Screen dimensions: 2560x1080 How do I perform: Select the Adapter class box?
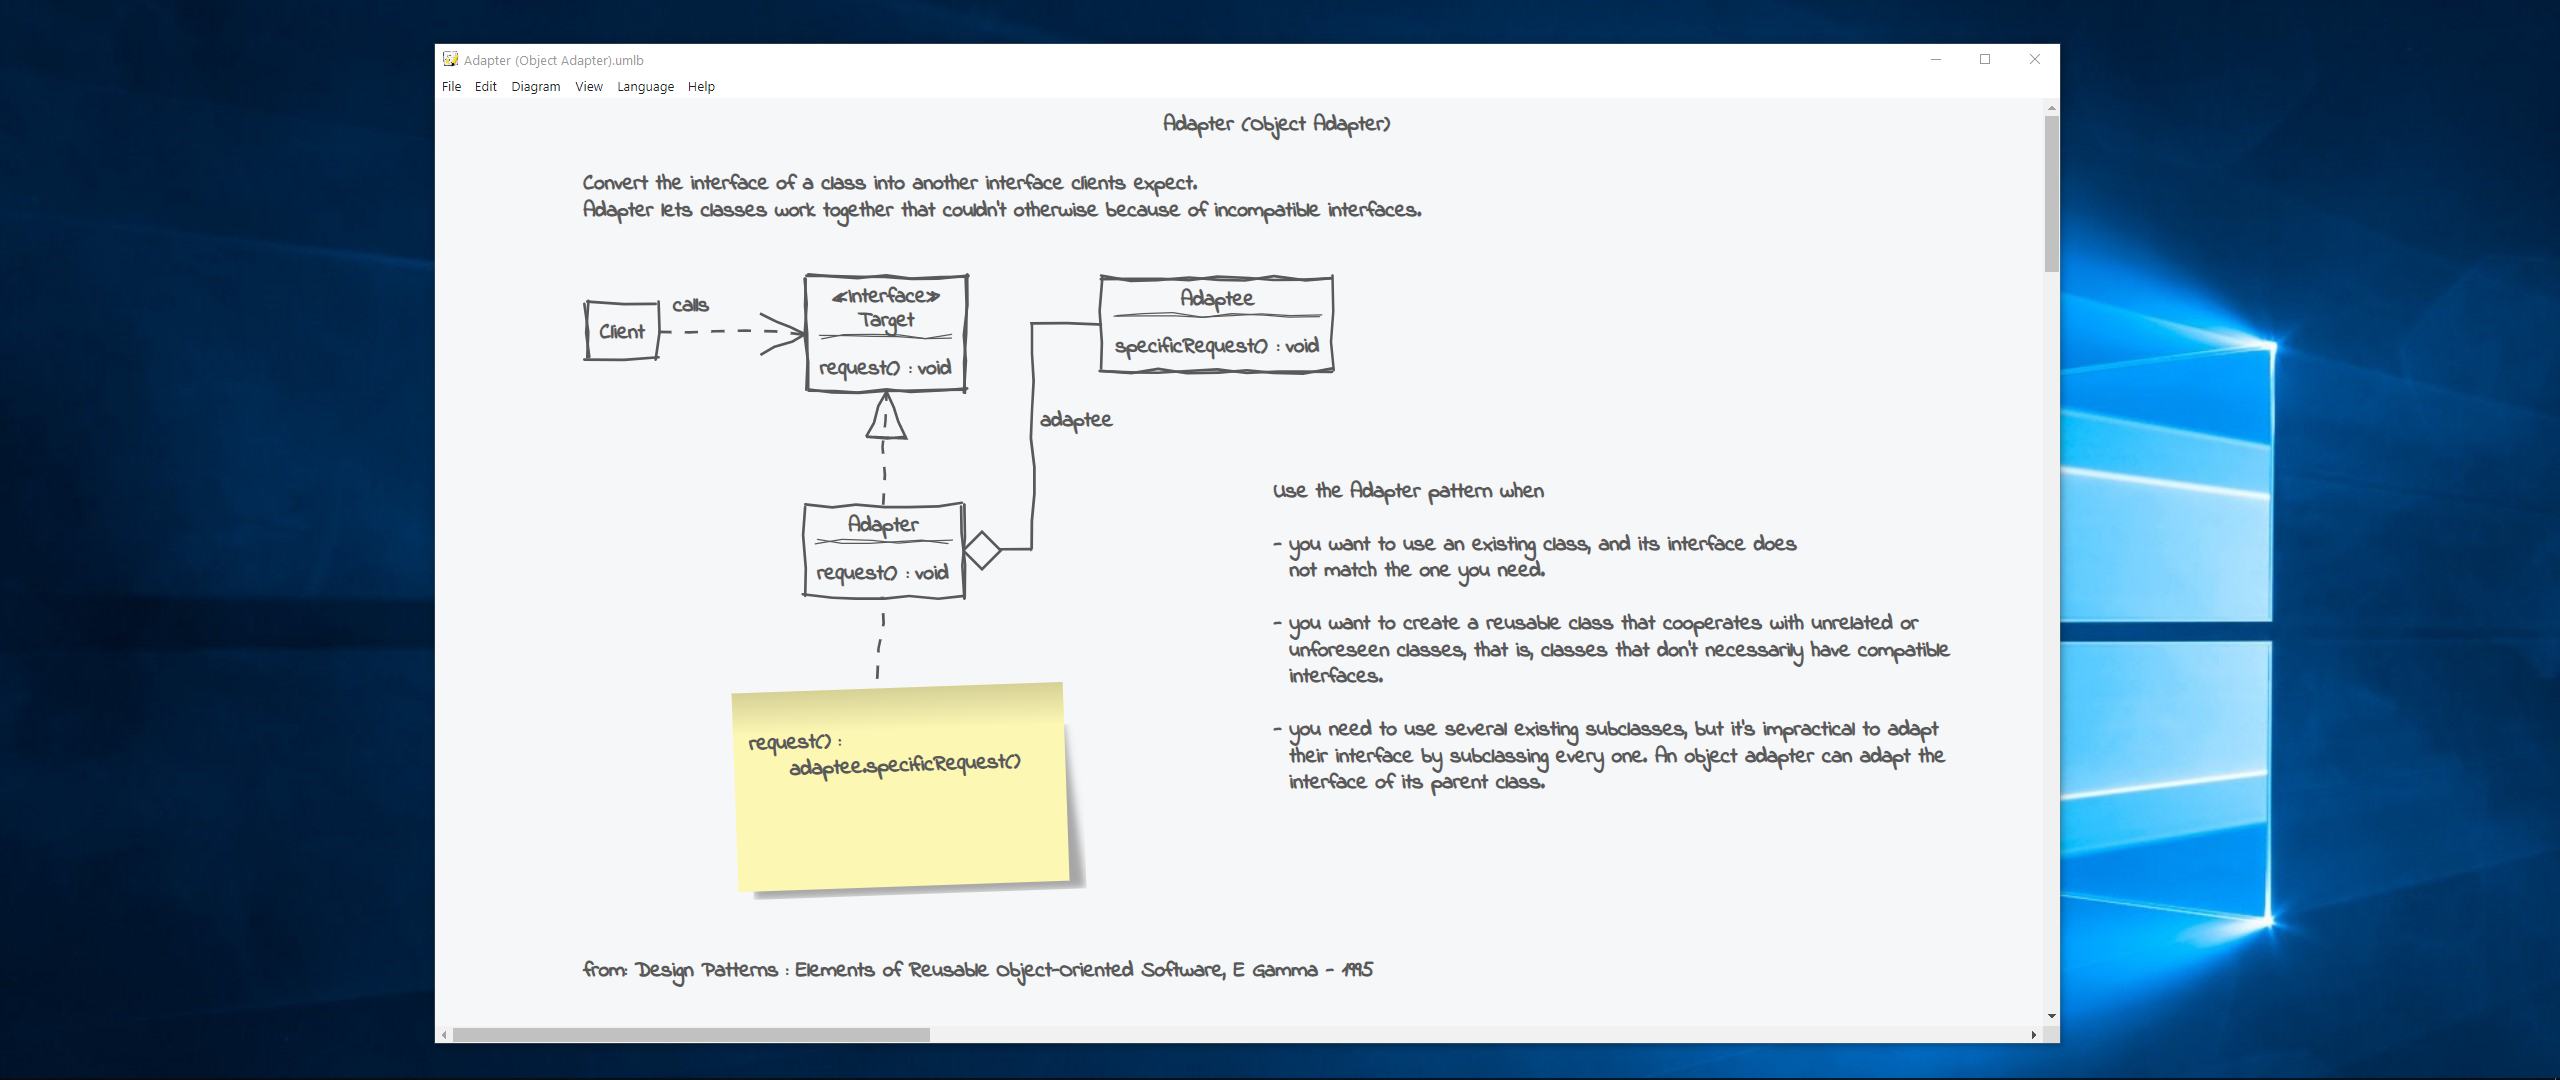884,551
